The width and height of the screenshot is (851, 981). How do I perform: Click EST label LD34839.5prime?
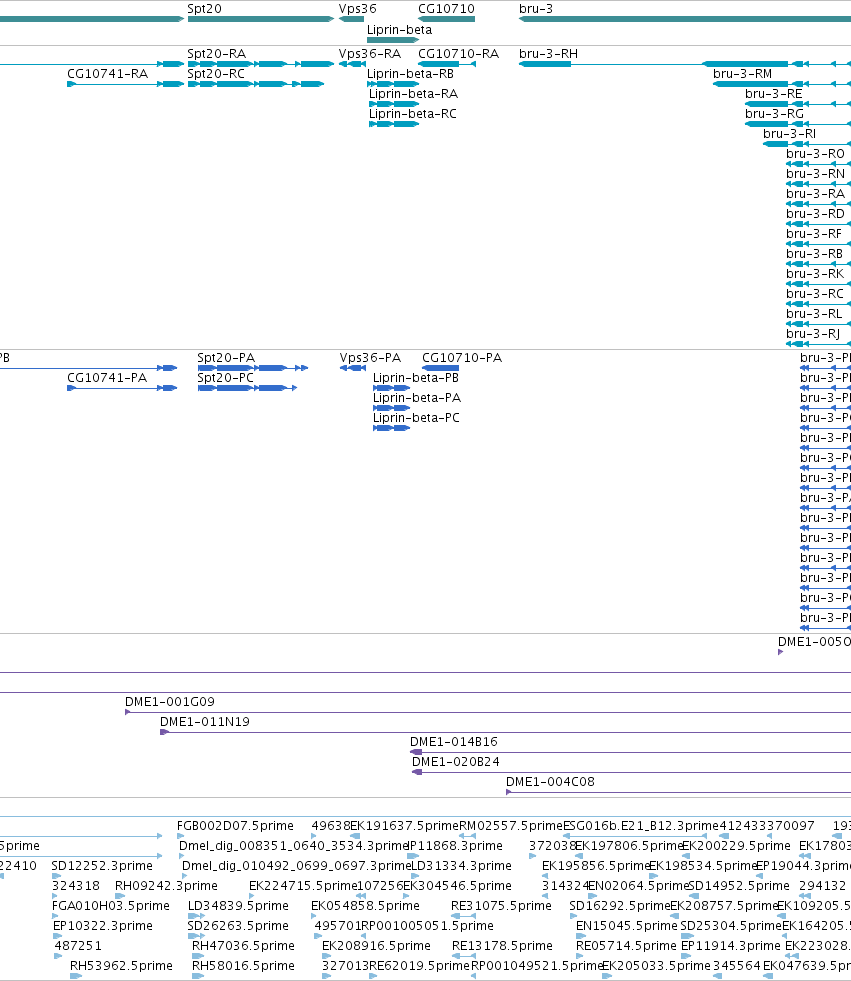tap(238, 906)
